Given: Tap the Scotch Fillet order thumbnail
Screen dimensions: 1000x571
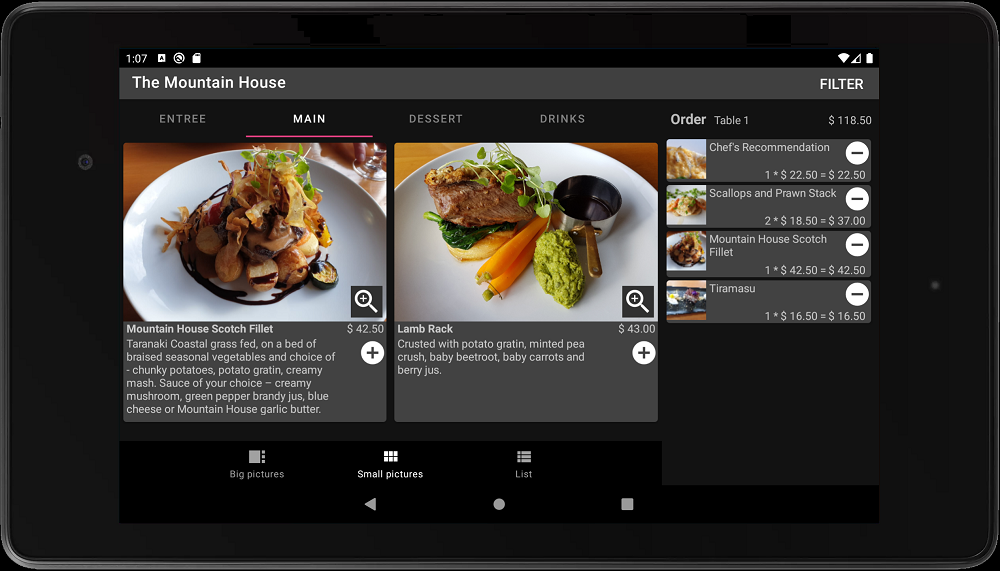Looking at the screenshot, I should coord(686,253).
